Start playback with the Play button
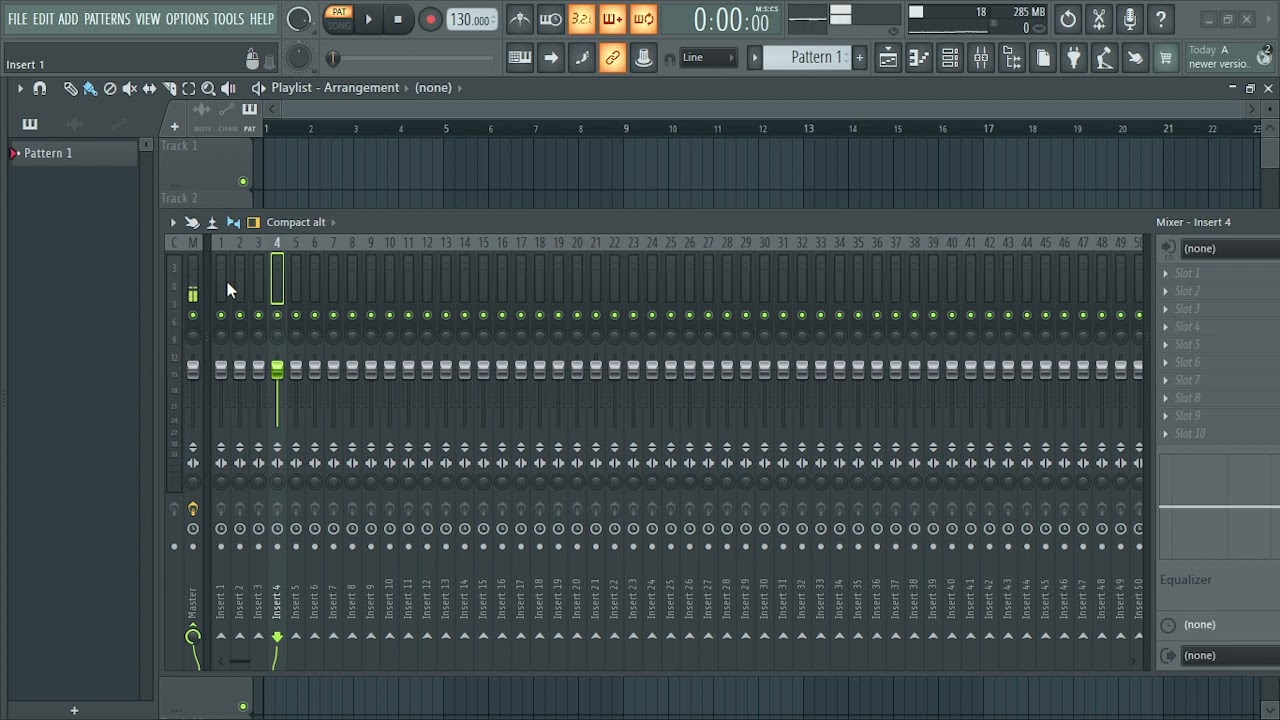 (x=368, y=19)
